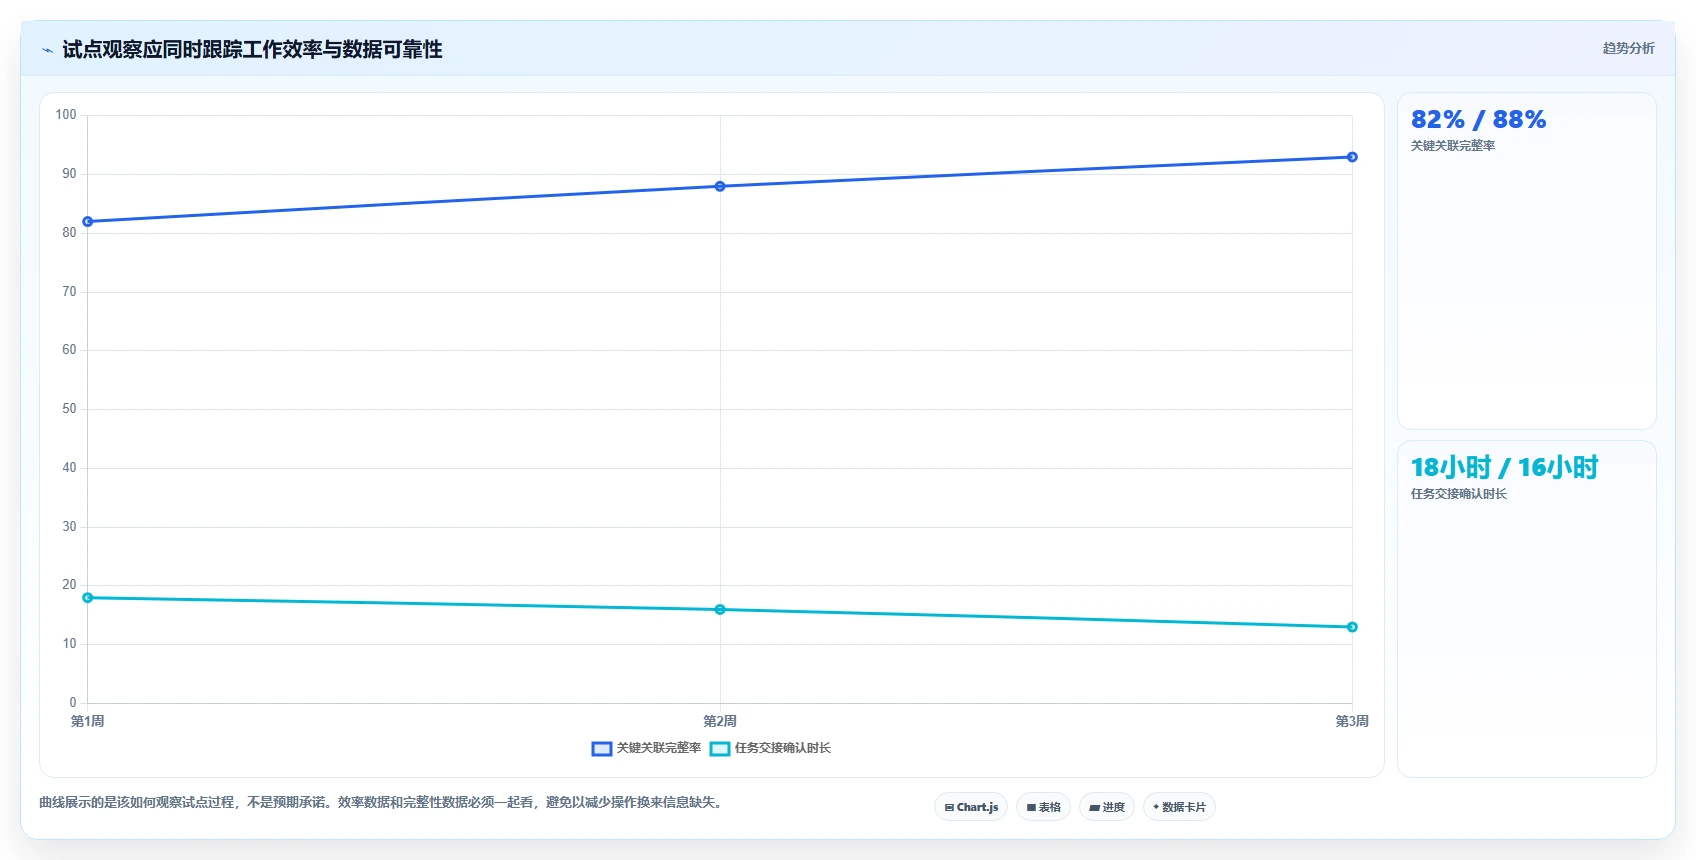
Task: Click the cyan data point at 第1周
Action: pos(88,598)
